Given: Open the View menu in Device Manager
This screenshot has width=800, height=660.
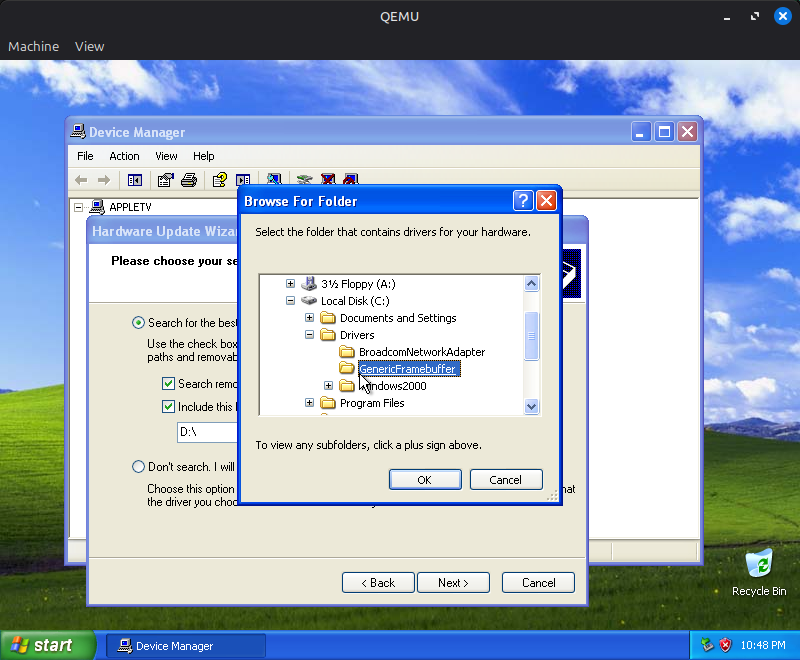Looking at the screenshot, I should click(x=166, y=156).
